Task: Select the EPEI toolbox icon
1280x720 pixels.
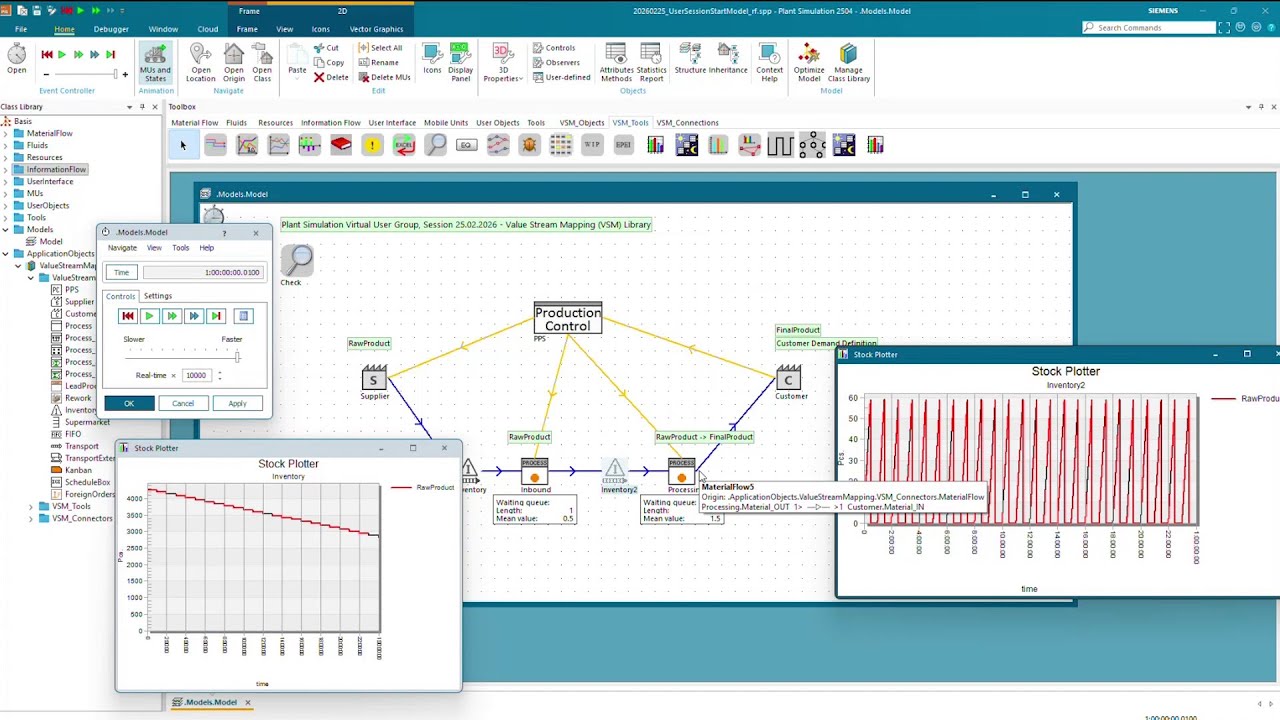Action: pyautogui.click(x=623, y=146)
